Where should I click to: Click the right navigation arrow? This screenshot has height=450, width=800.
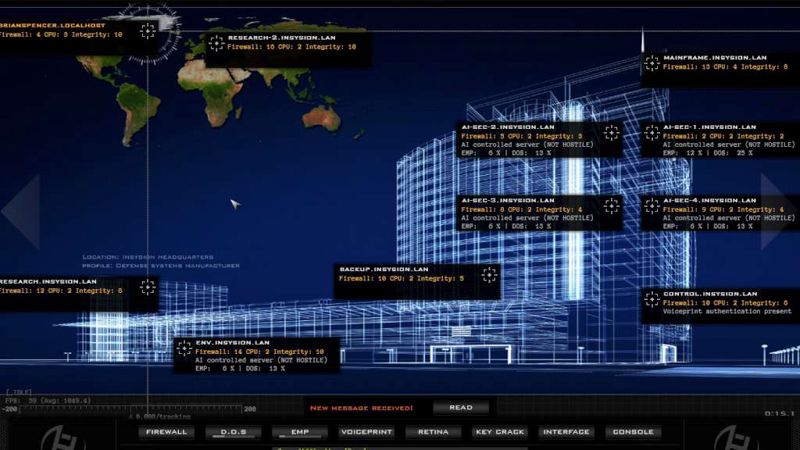coord(779,212)
